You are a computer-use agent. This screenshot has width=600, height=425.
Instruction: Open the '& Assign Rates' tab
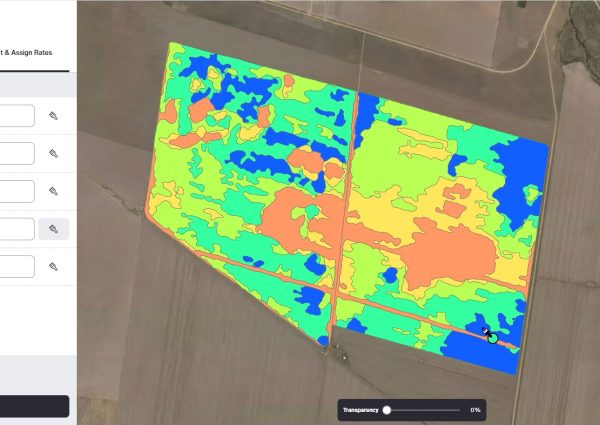click(x=26, y=53)
